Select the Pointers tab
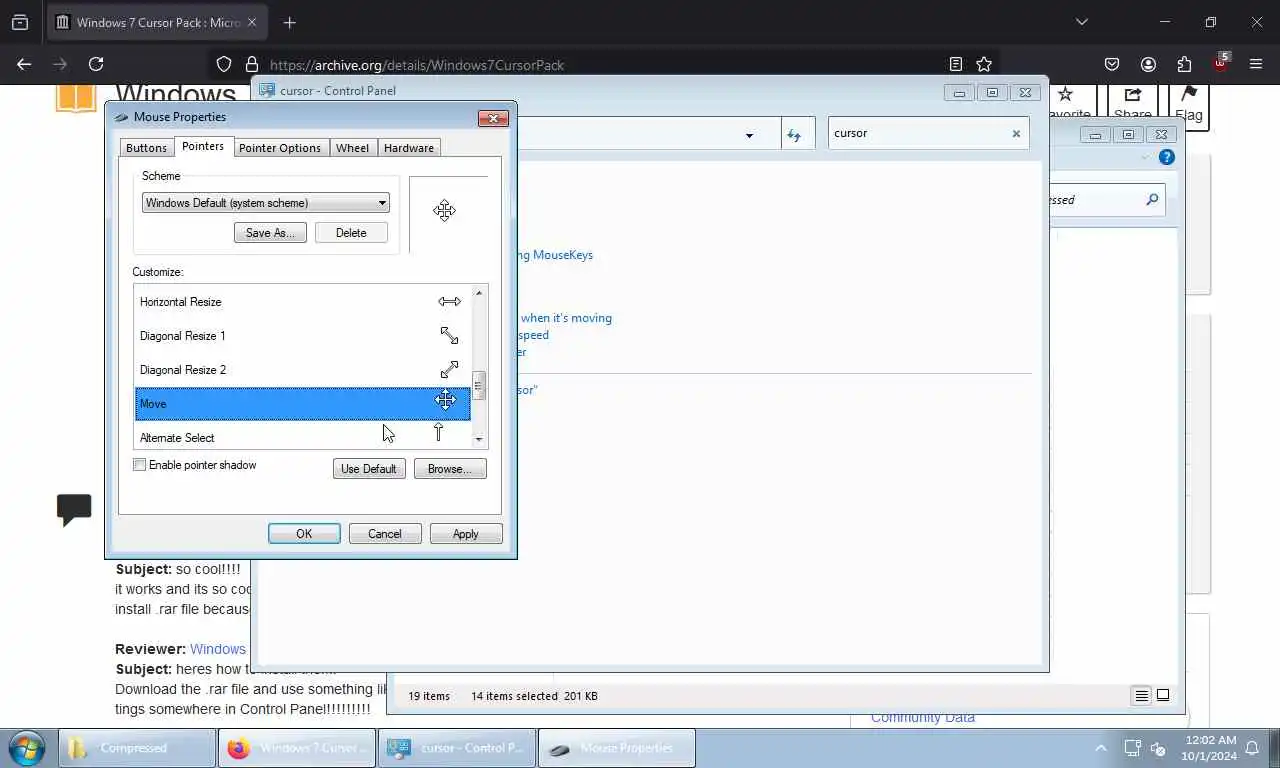1280x768 pixels. tap(203, 146)
